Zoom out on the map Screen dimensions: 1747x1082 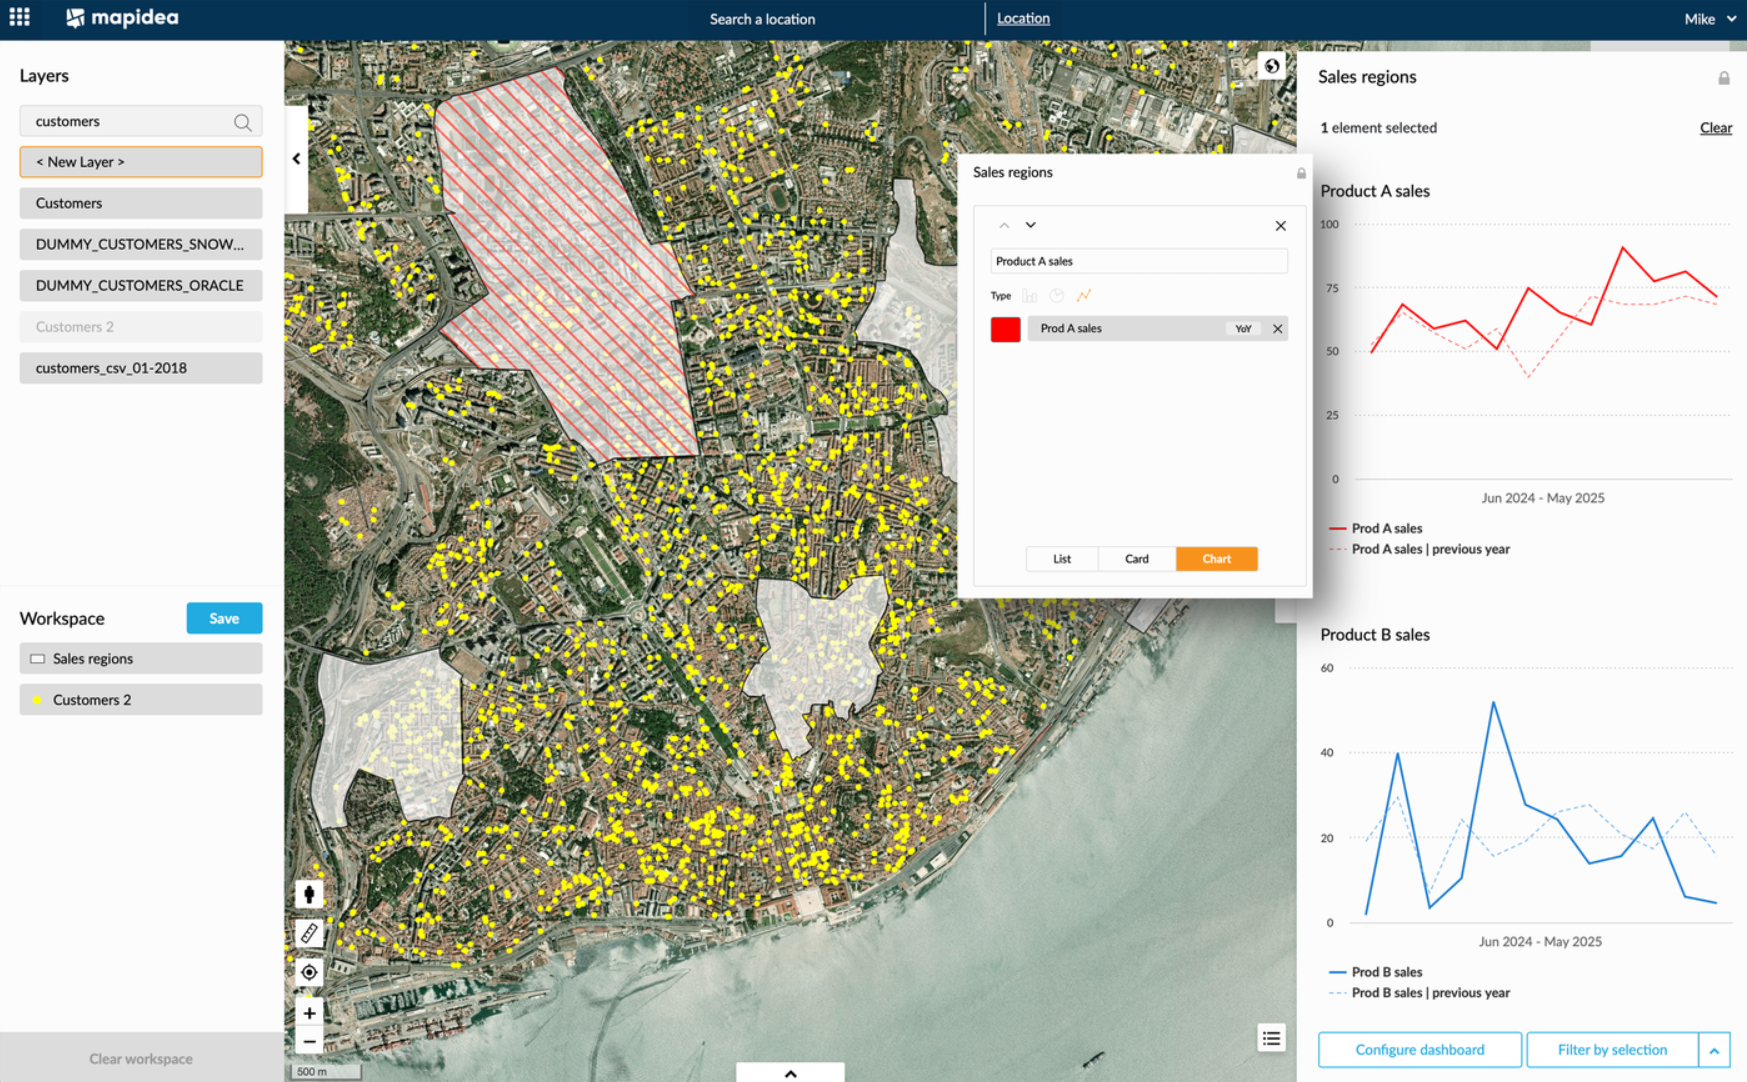tap(309, 1041)
